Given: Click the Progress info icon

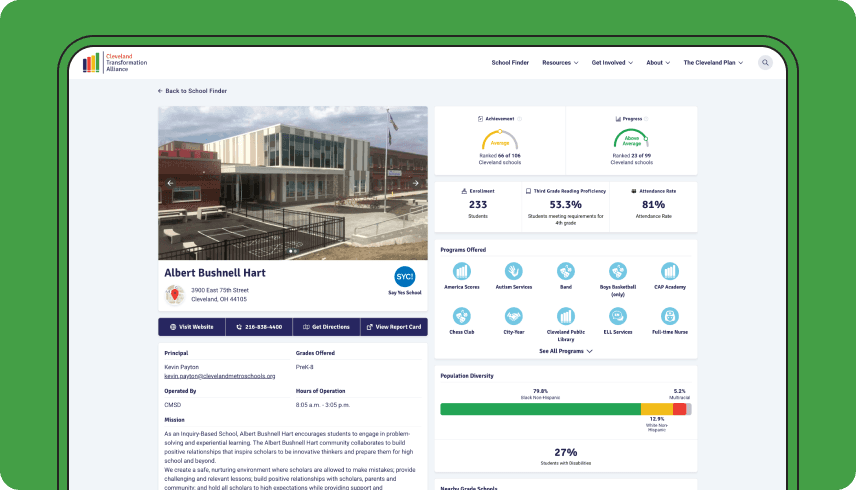Looking at the screenshot, I should tap(646, 119).
